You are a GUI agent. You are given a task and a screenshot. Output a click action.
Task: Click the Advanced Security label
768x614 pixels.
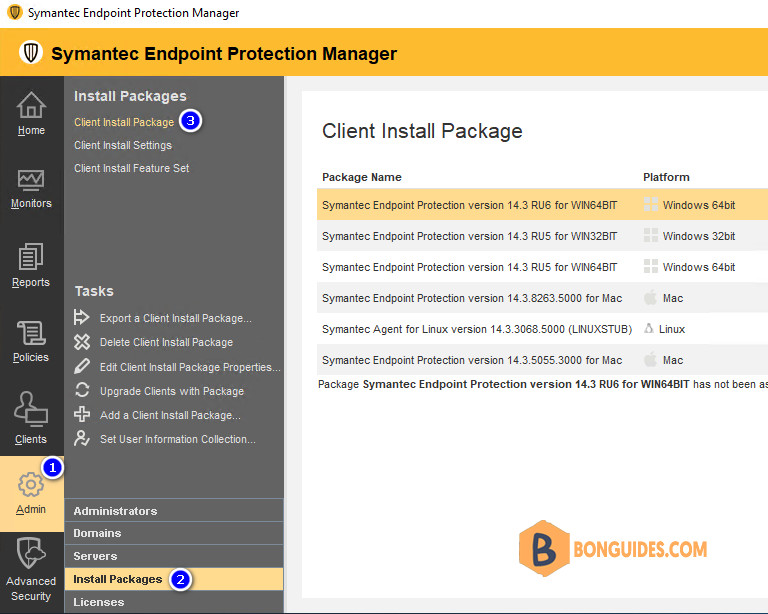click(x=31, y=589)
